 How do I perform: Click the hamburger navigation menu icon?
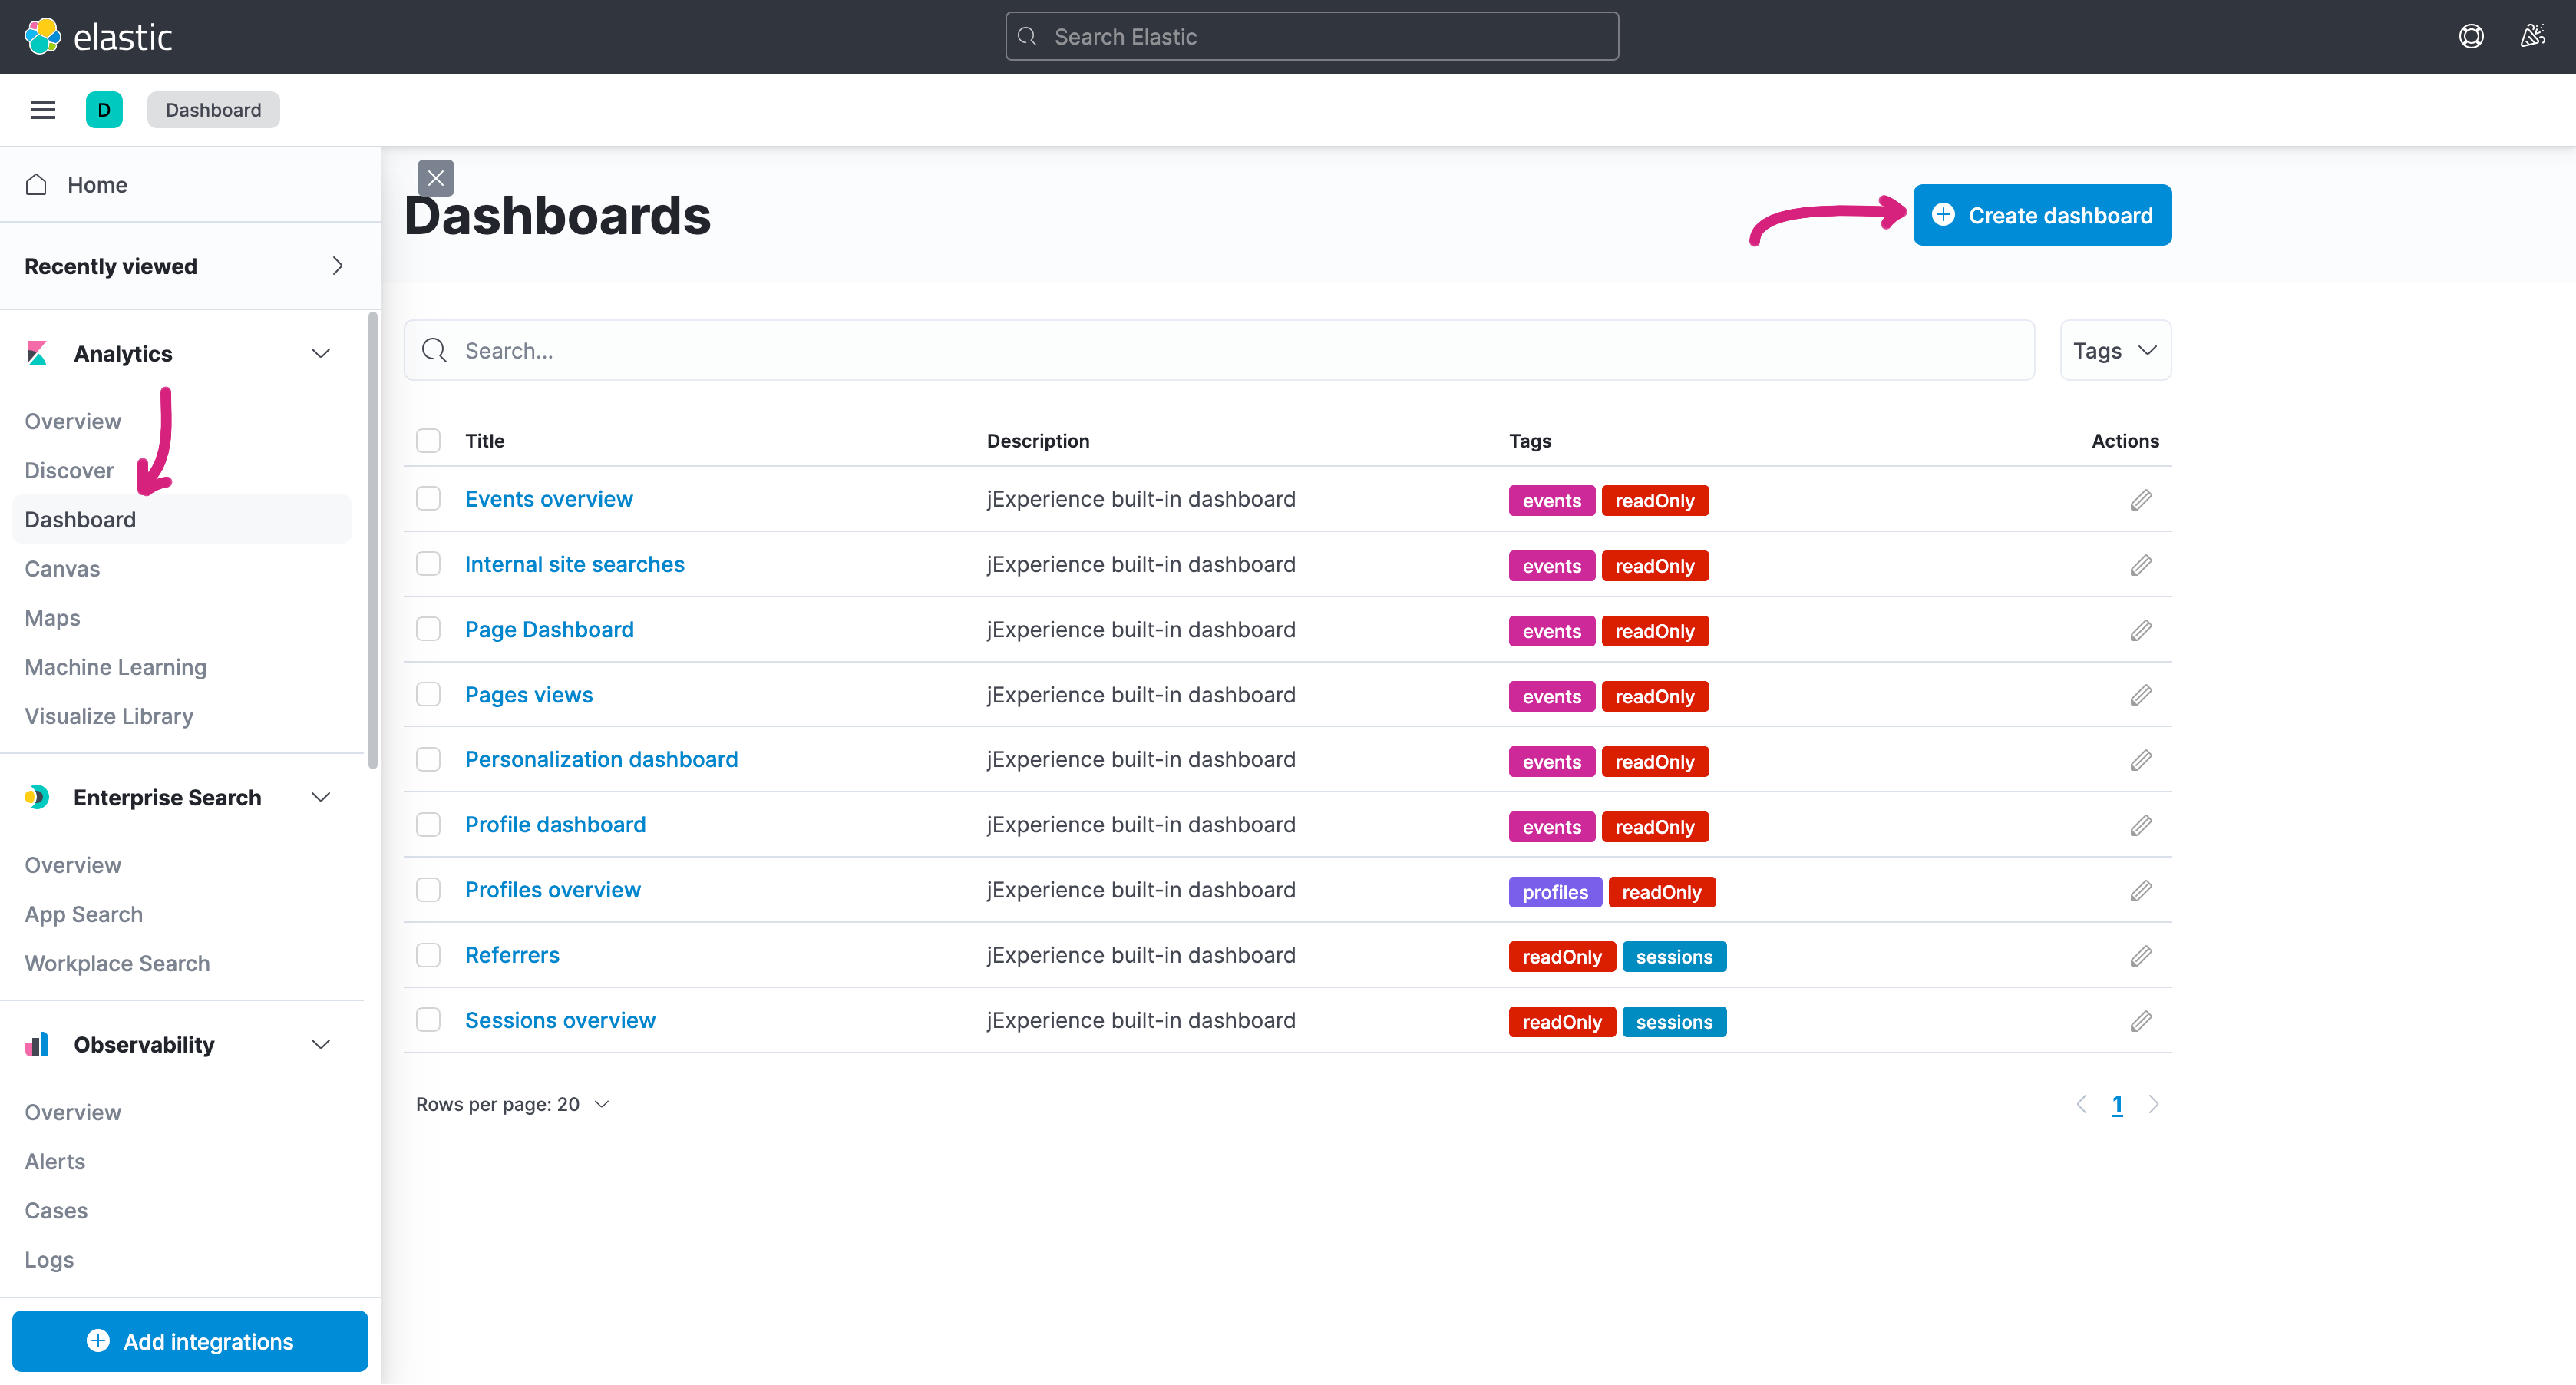pos(42,110)
